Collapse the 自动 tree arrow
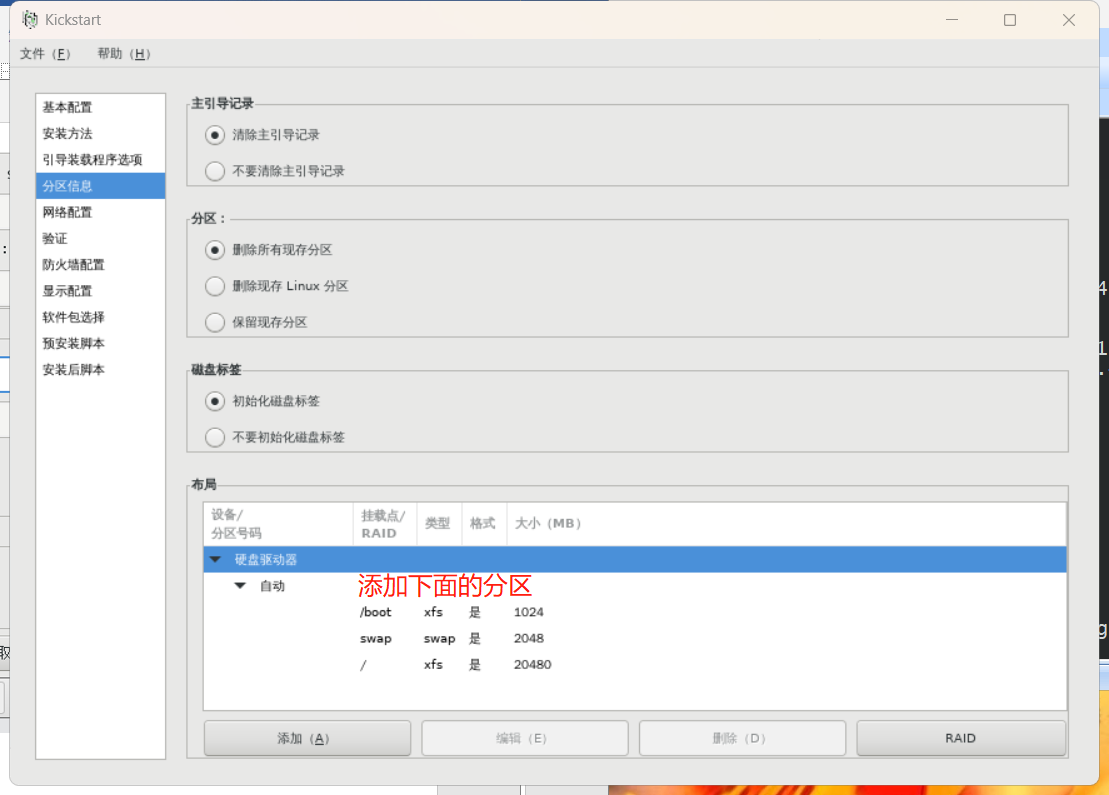1109x795 pixels. pos(240,586)
